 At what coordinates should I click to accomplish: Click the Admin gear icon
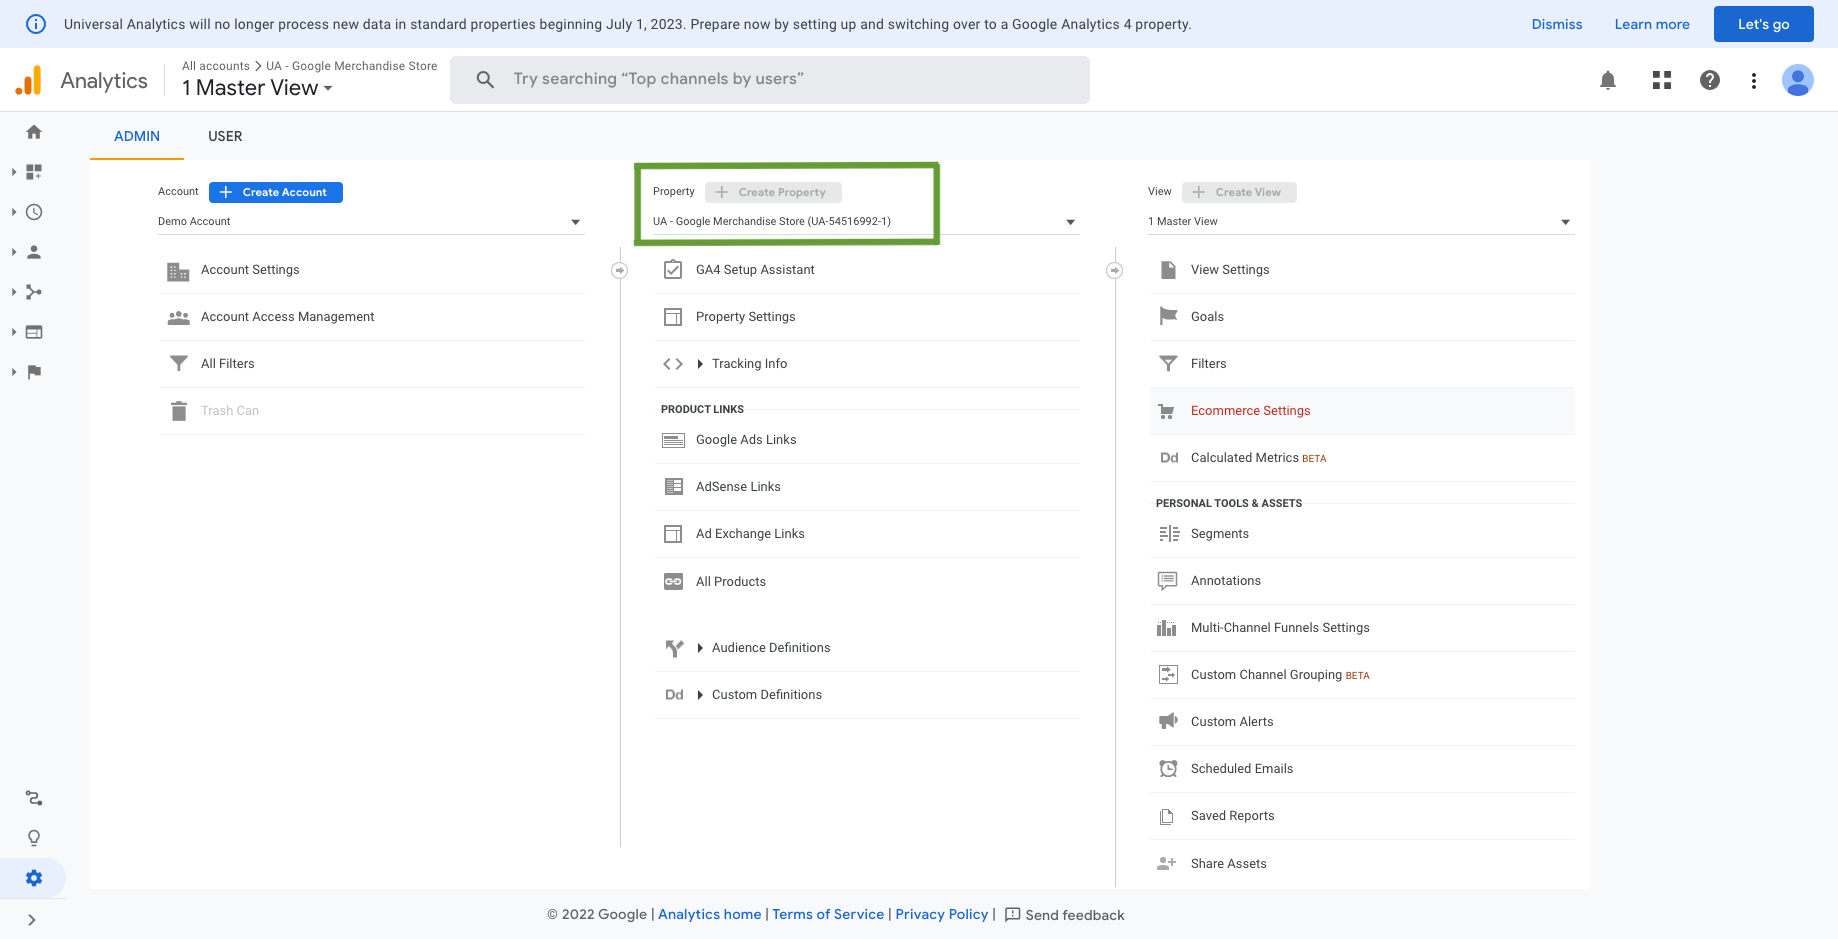[x=34, y=878]
